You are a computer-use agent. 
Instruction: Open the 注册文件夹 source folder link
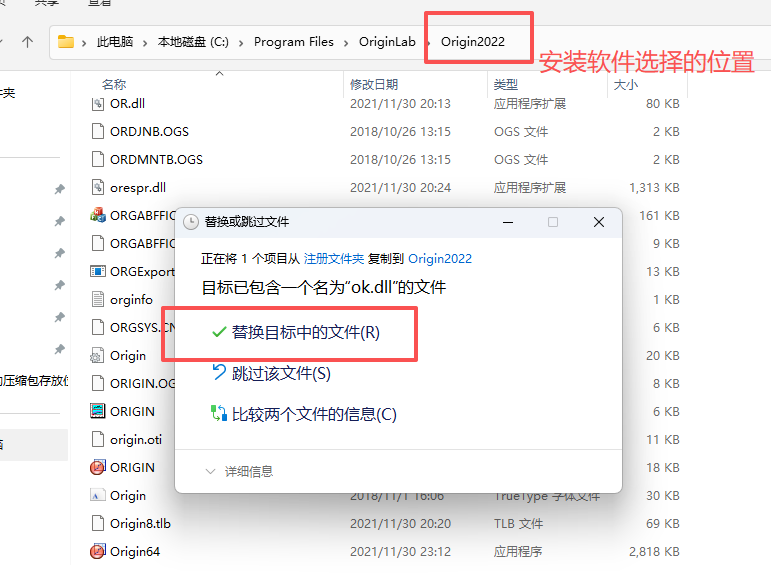334,259
